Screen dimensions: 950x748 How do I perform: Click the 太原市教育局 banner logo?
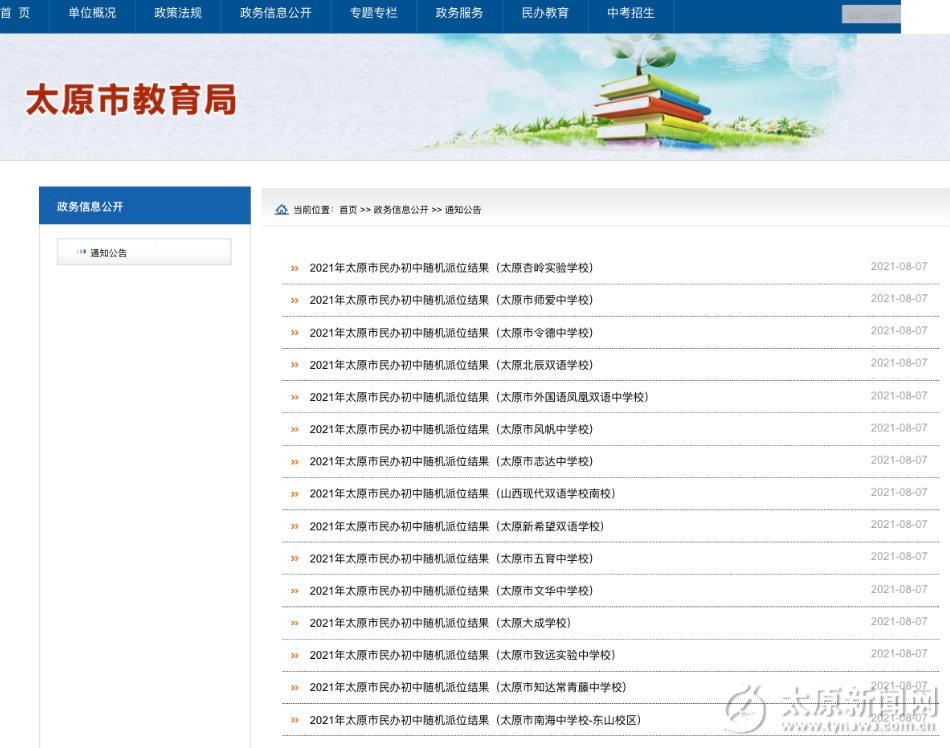131,100
